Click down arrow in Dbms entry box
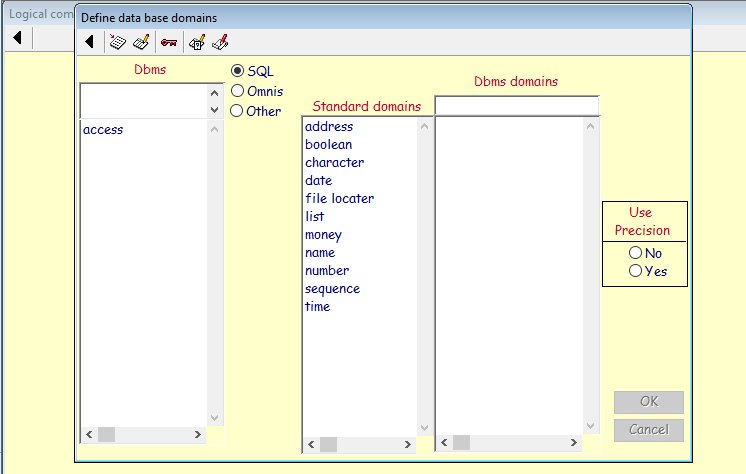This screenshot has height=474, width=746. [214, 110]
